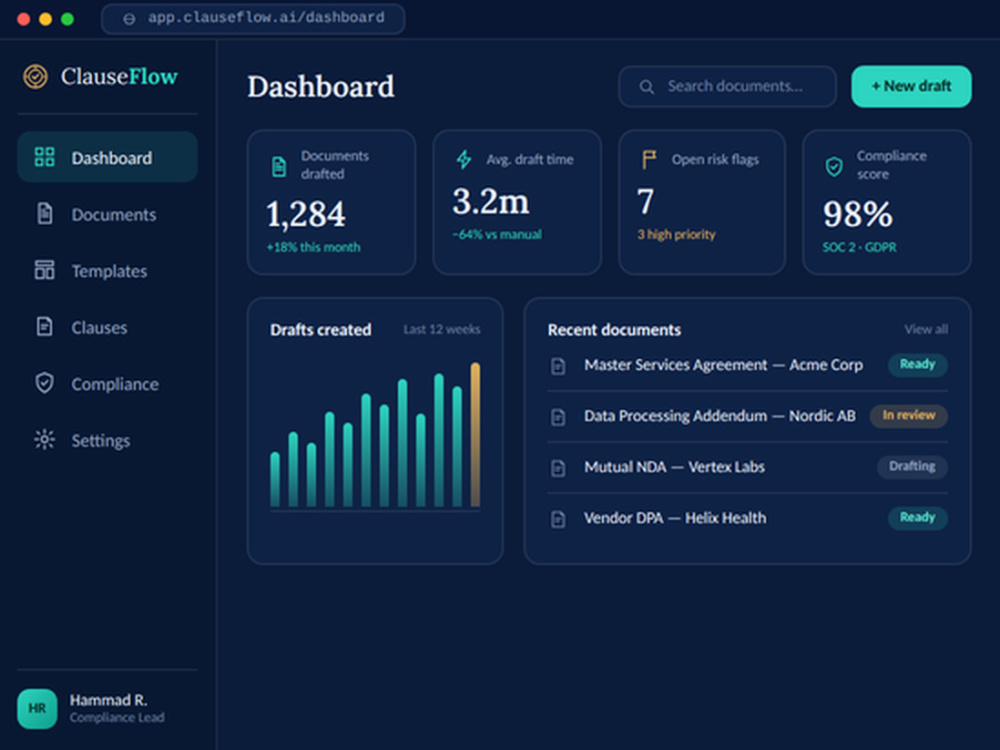Open the Clauses icon in sidebar

tap(45, 327)
